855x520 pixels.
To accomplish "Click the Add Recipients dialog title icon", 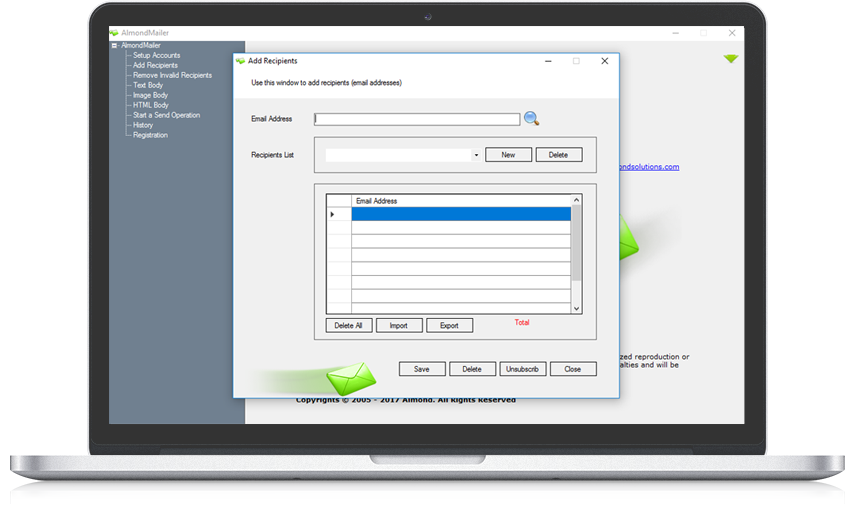I will pyautogui.click(x=240, y=61).
